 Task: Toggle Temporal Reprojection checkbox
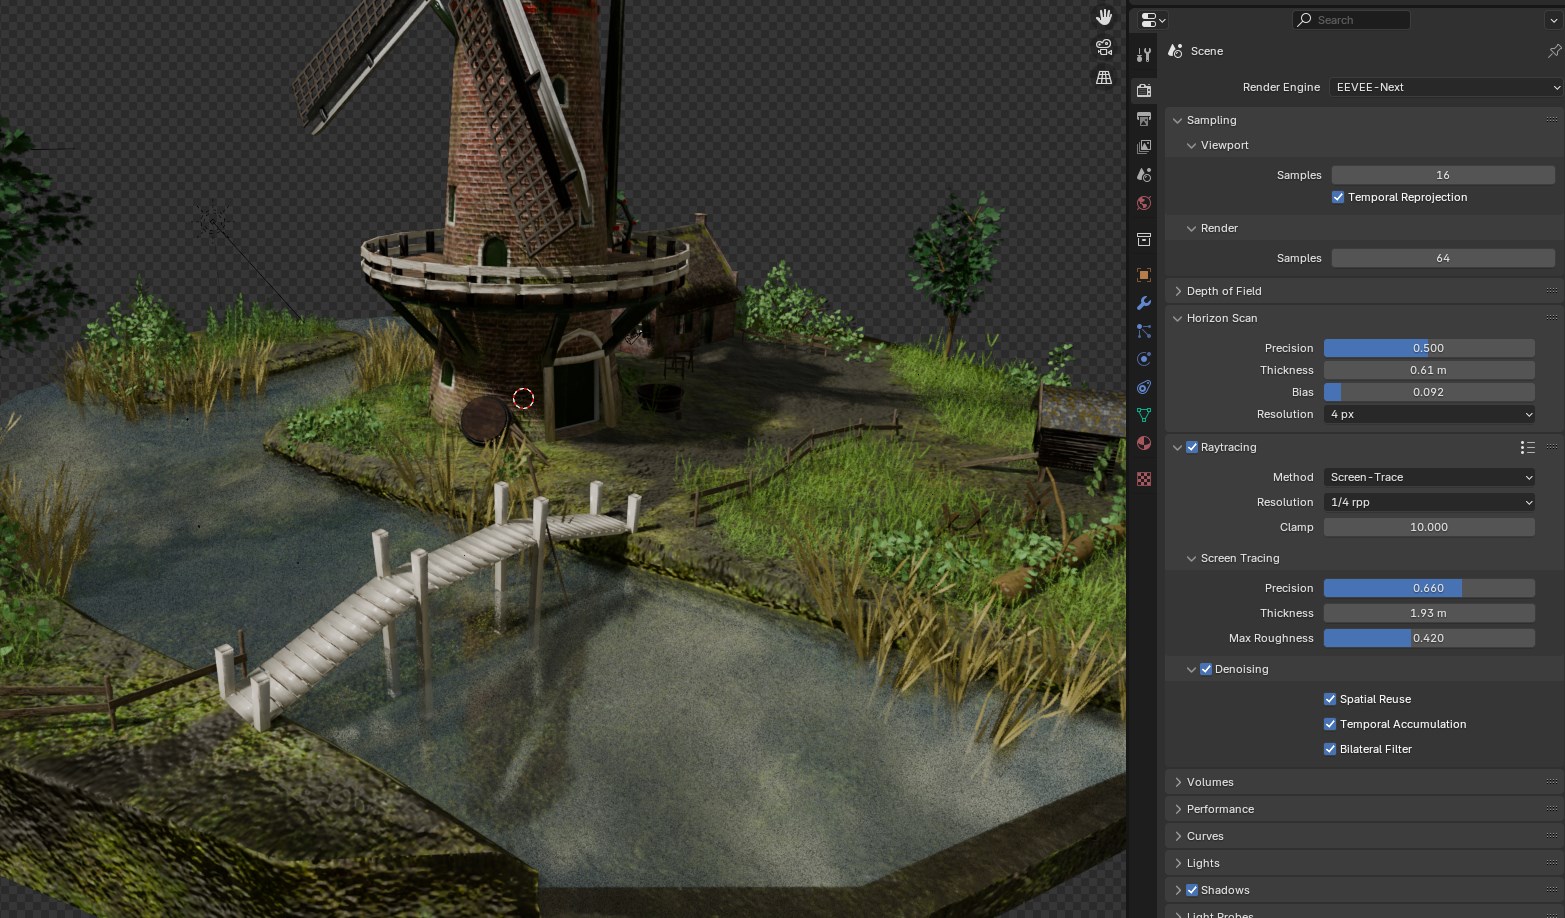tap(1338, 197)
